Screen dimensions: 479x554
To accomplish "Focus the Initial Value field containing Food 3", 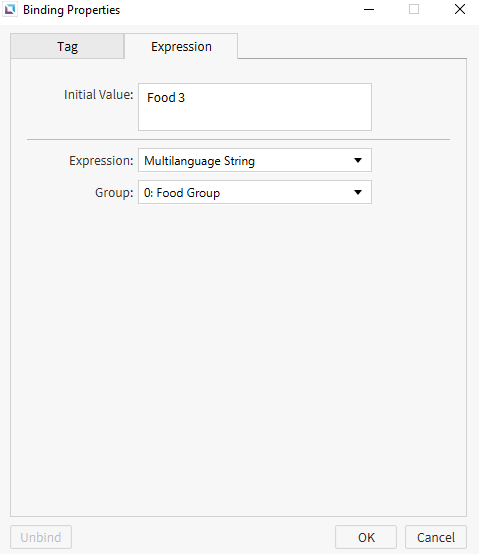I will 255,107.
